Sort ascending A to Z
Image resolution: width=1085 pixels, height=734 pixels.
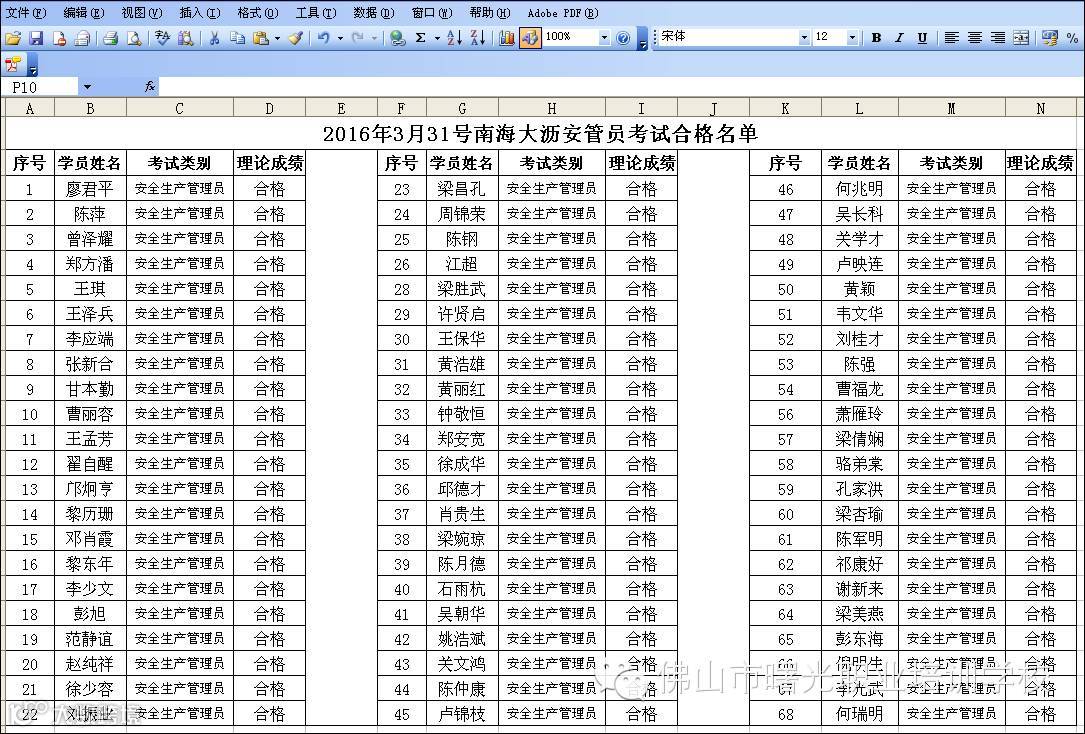pyautogui.click(x=455, y=39)
